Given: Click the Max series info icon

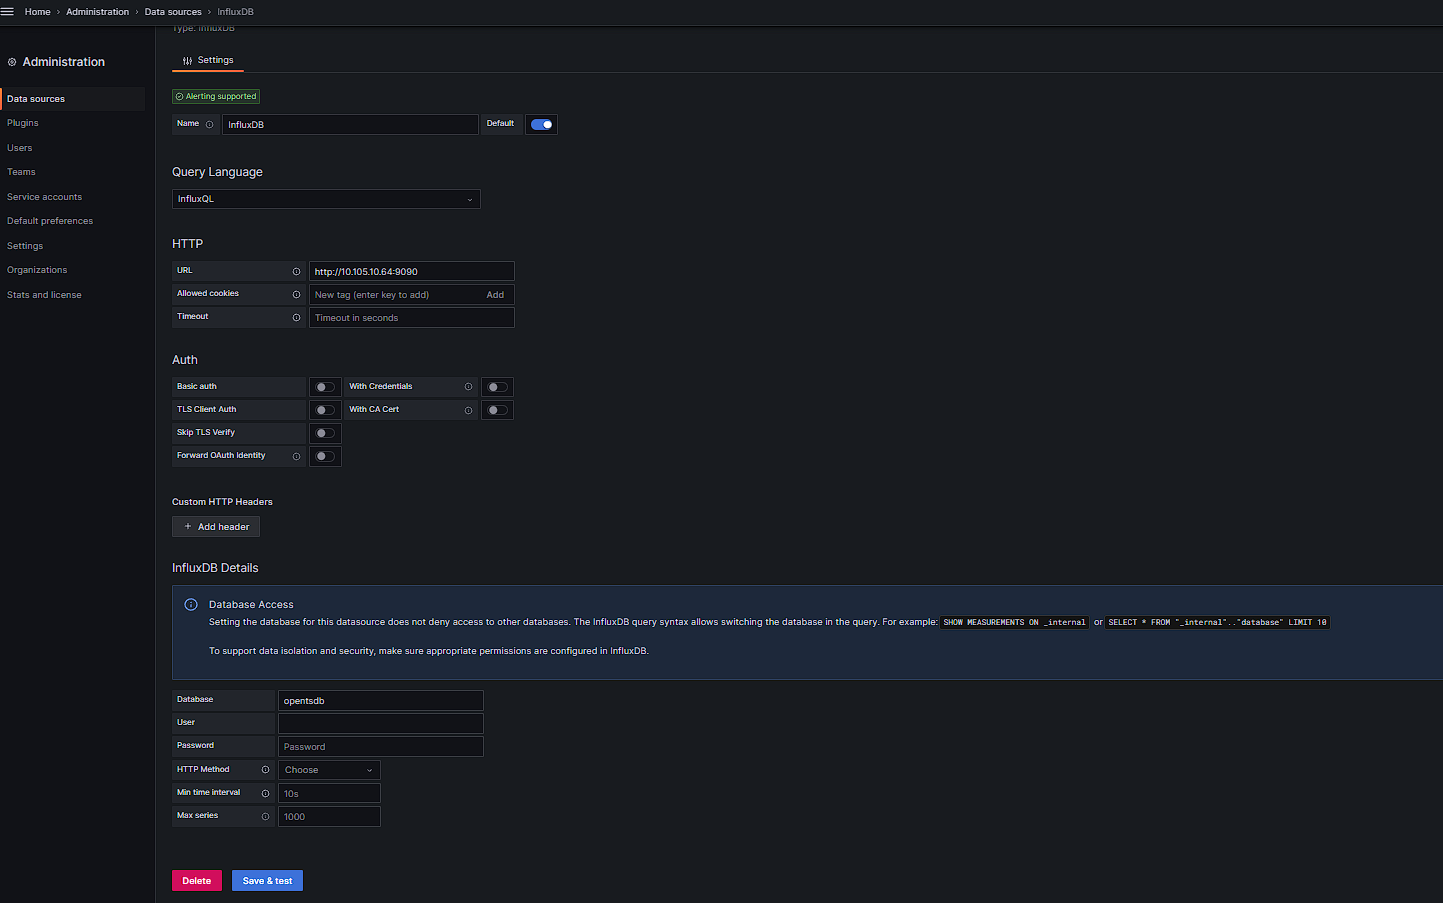Looking at the screenshot, I should tap(265, 816).
